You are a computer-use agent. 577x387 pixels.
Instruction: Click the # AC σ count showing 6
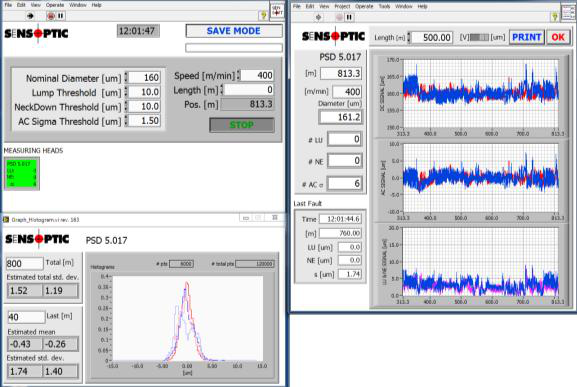pos(344,183)
